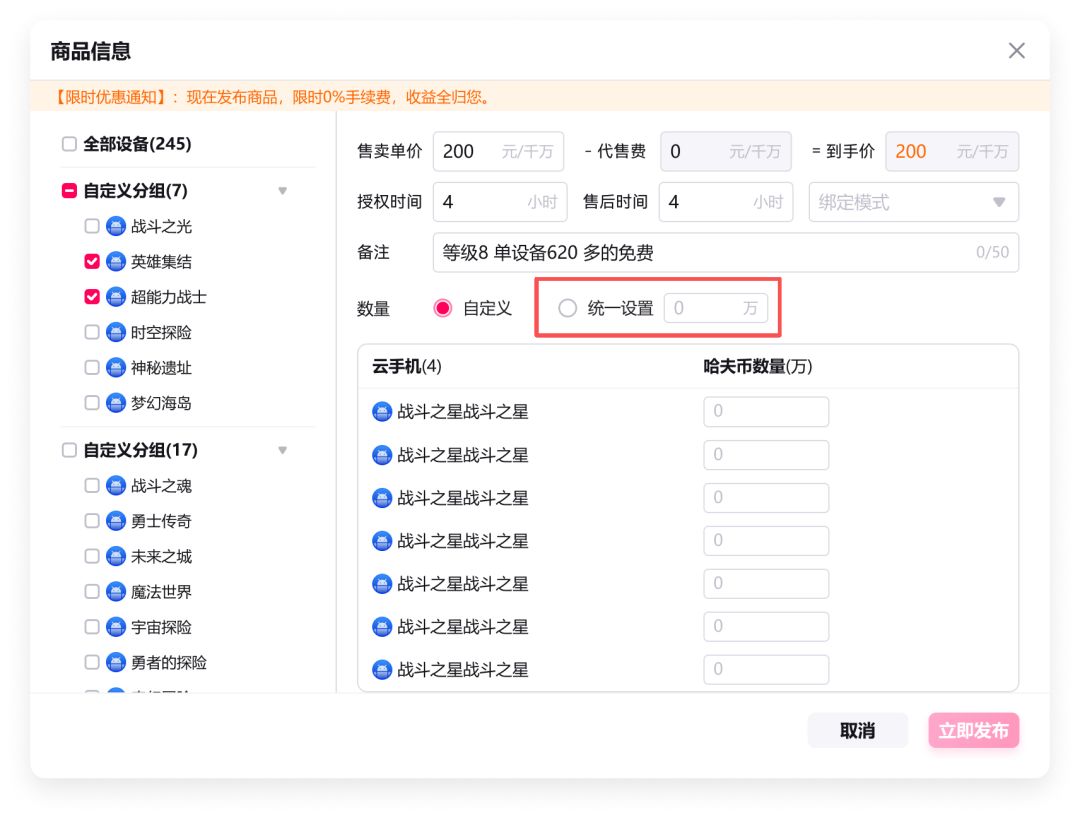Click the device icon next to 勇者的探险
This screenshot has height=818, width=1080.
coord(116,662)
